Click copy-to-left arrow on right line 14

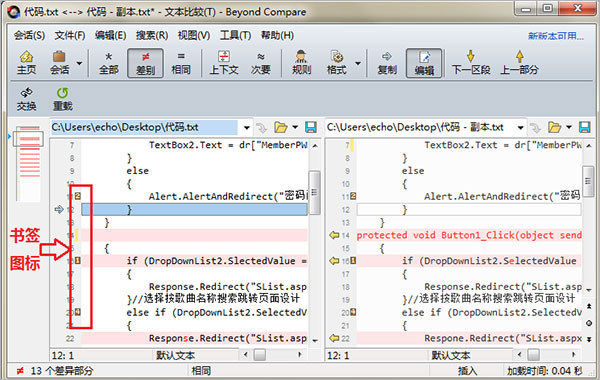tap(334, 235)
